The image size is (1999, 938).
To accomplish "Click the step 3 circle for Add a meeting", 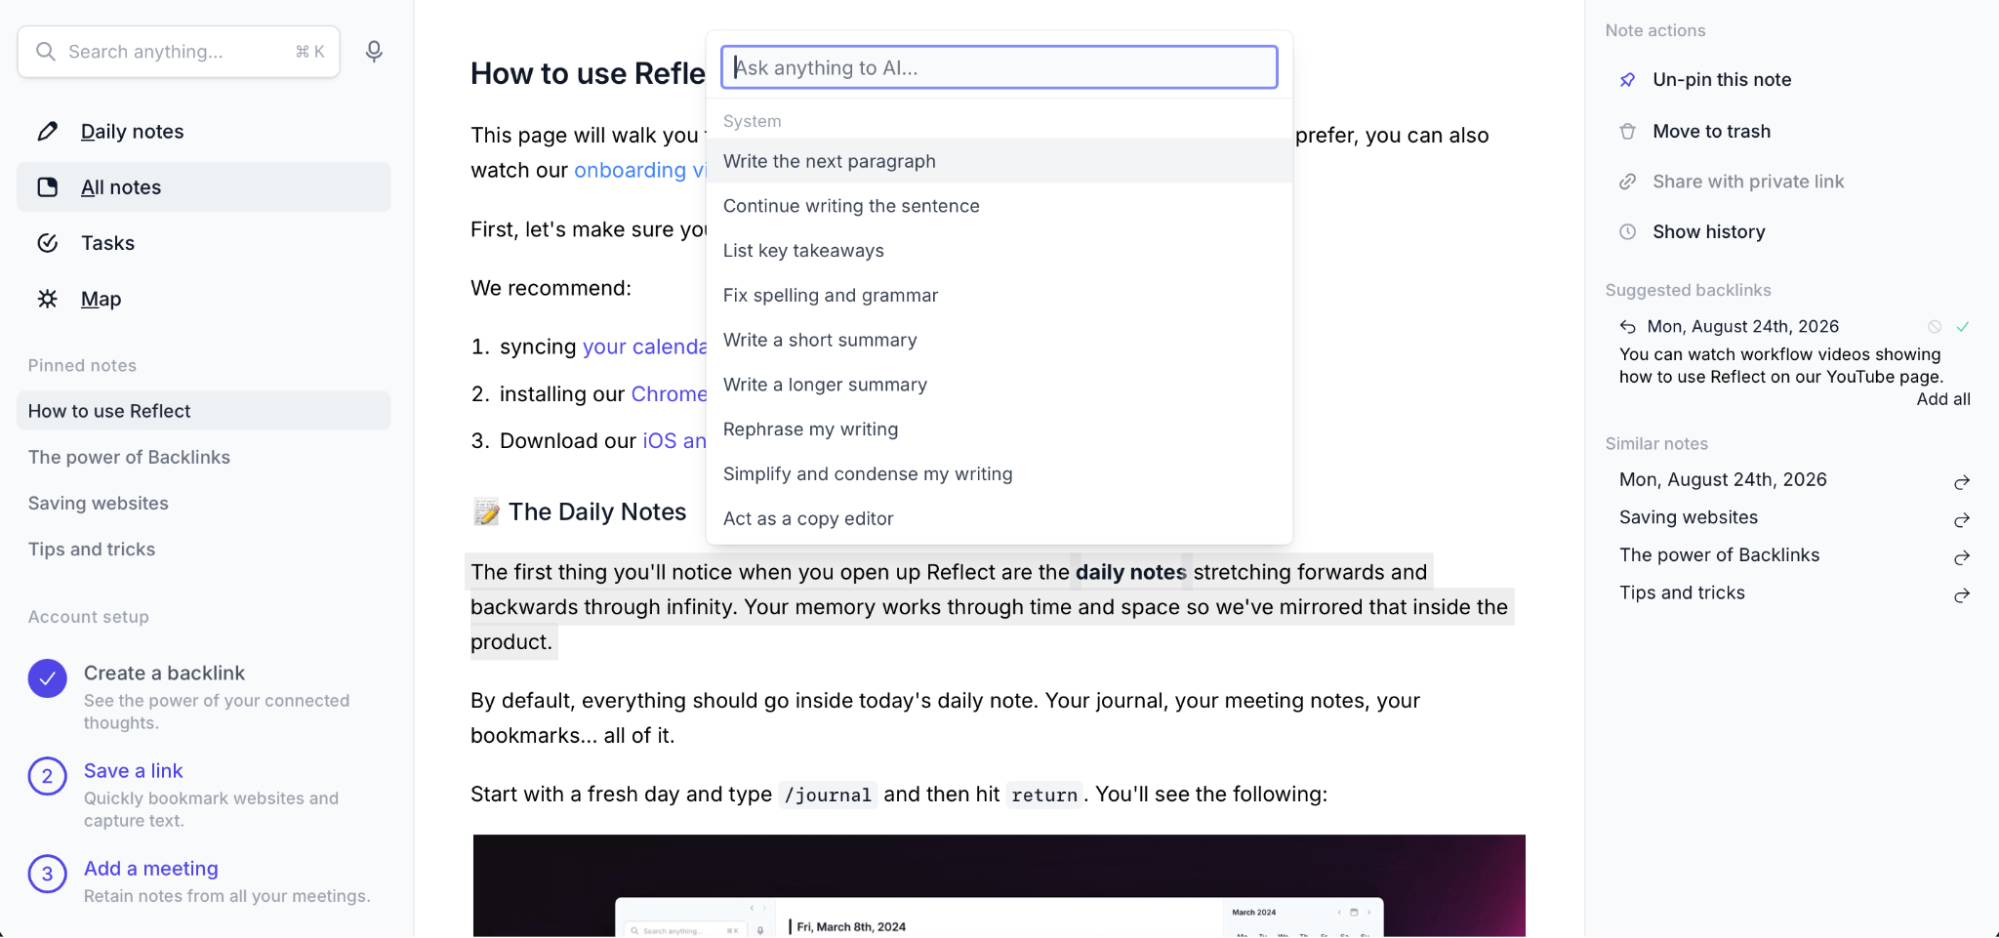I will pyautogui.click(x=47, y=873).
